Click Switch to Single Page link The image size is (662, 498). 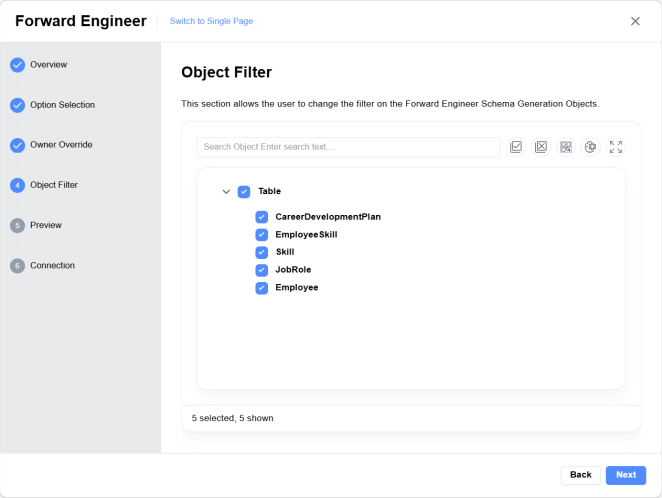pyautogui.click(x=211, y=21)
